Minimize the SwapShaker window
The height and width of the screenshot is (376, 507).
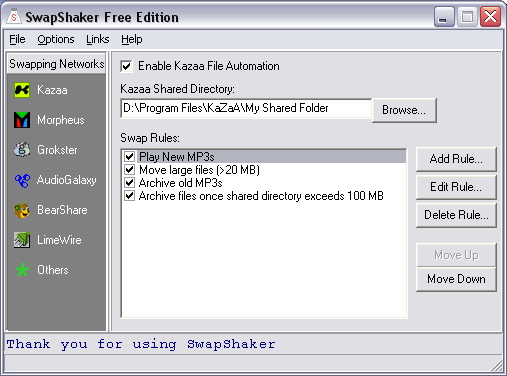pyautogui.click(x=444, y=17)
